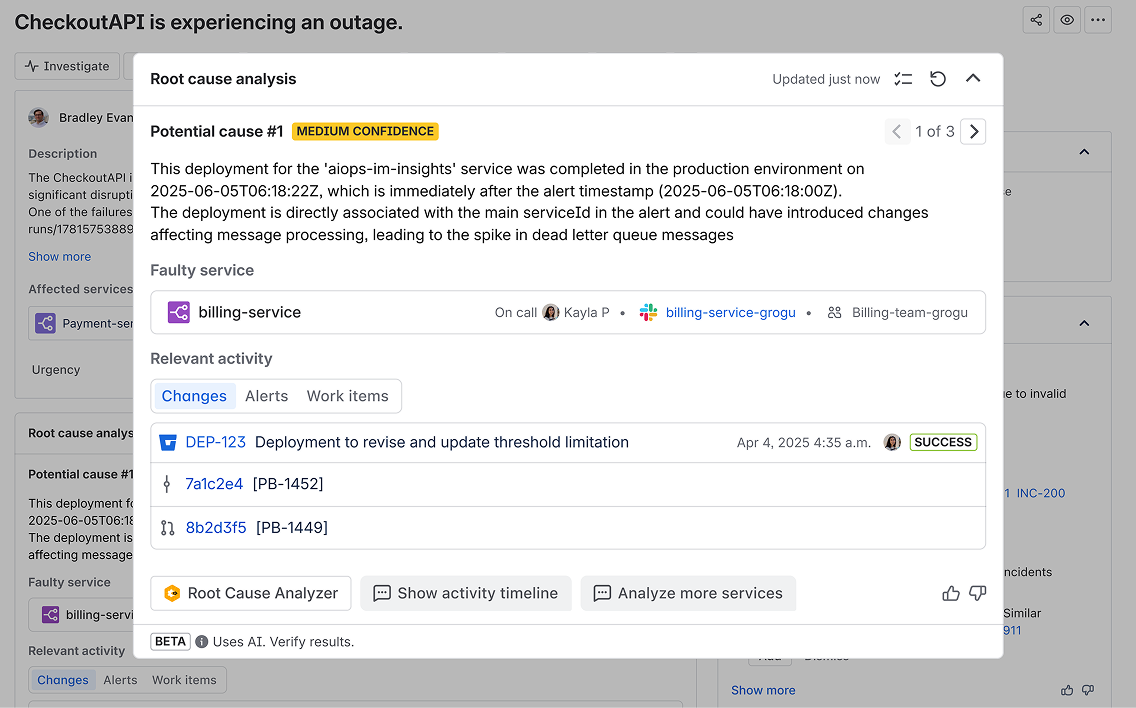
Task: Toggle the watch eye icon in header
Action: point(1067,20)
